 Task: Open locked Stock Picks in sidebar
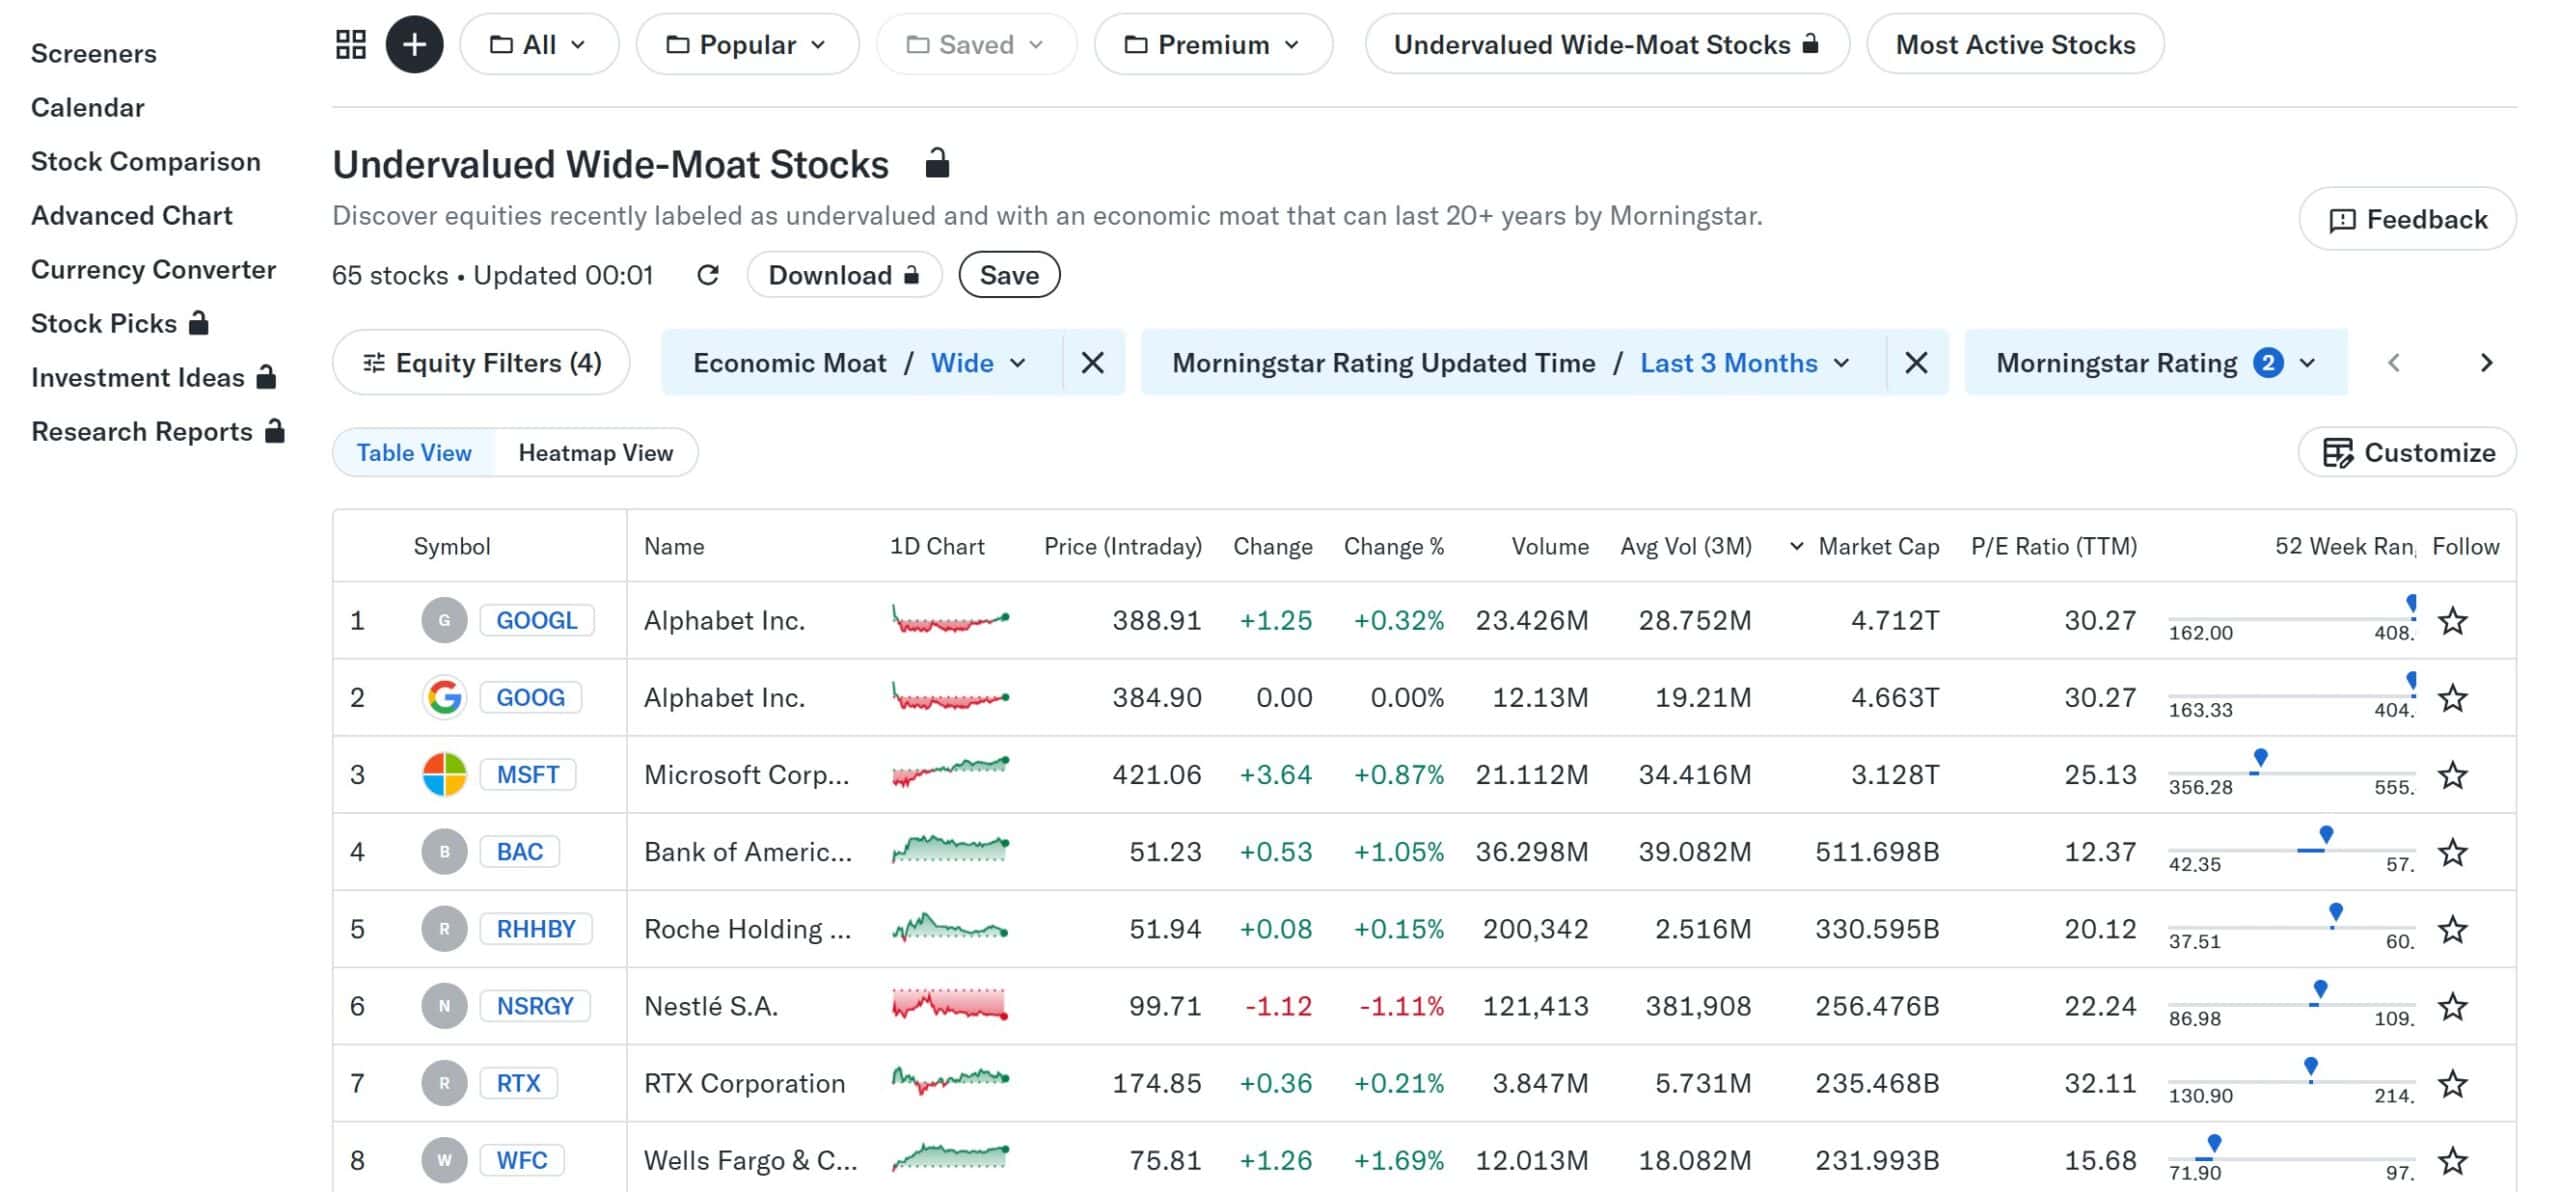click(120, 324)
